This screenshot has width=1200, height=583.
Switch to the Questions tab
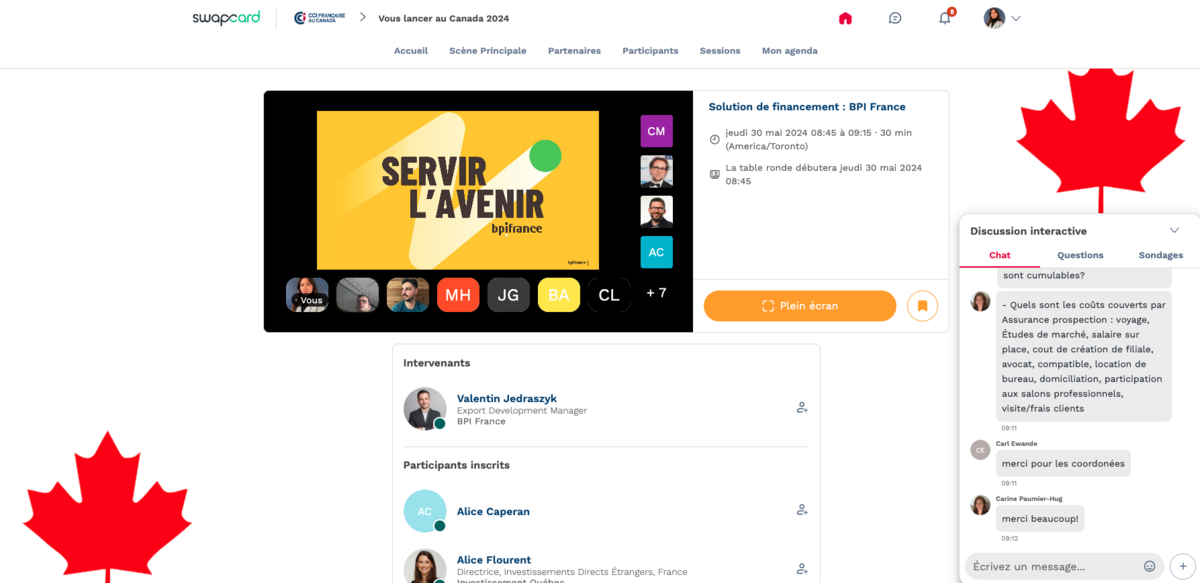[x=1080, y=255]
